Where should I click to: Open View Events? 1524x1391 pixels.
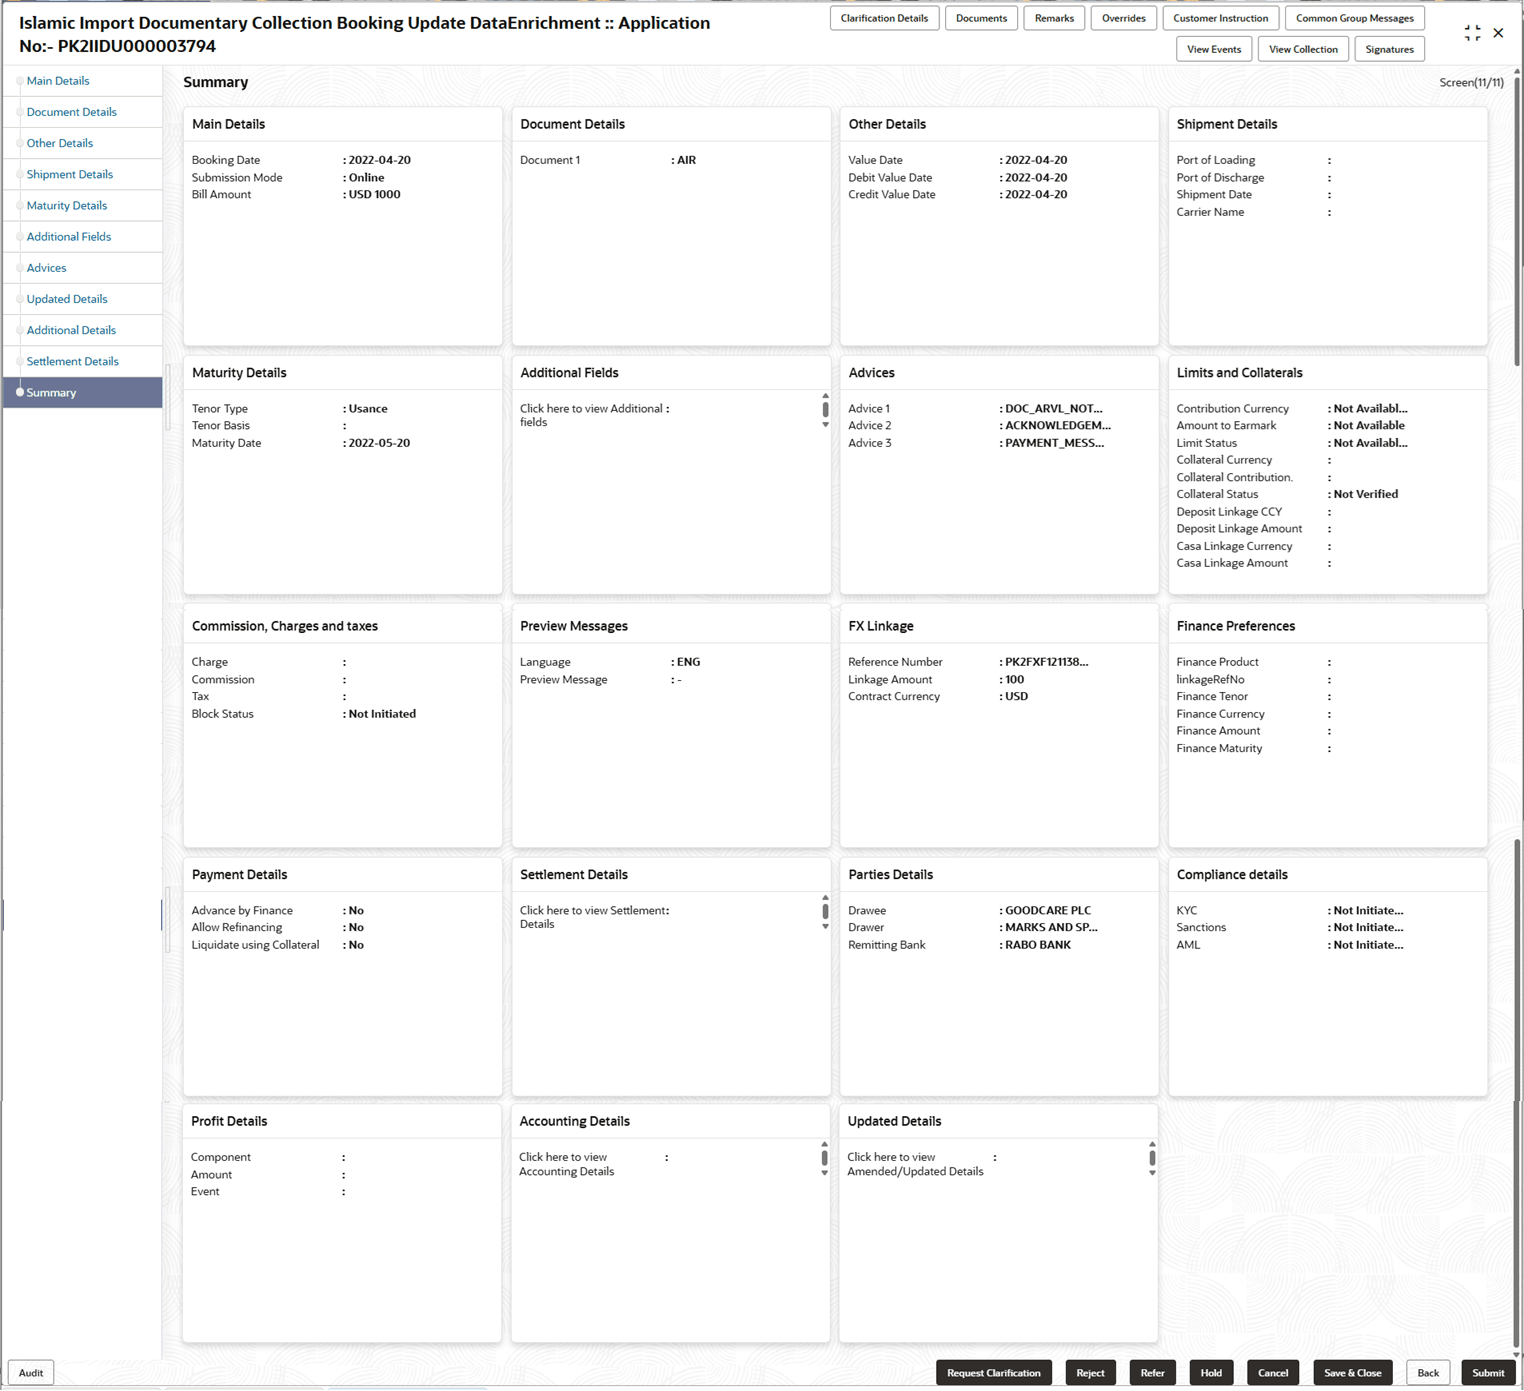click(x=1213, y=48)
